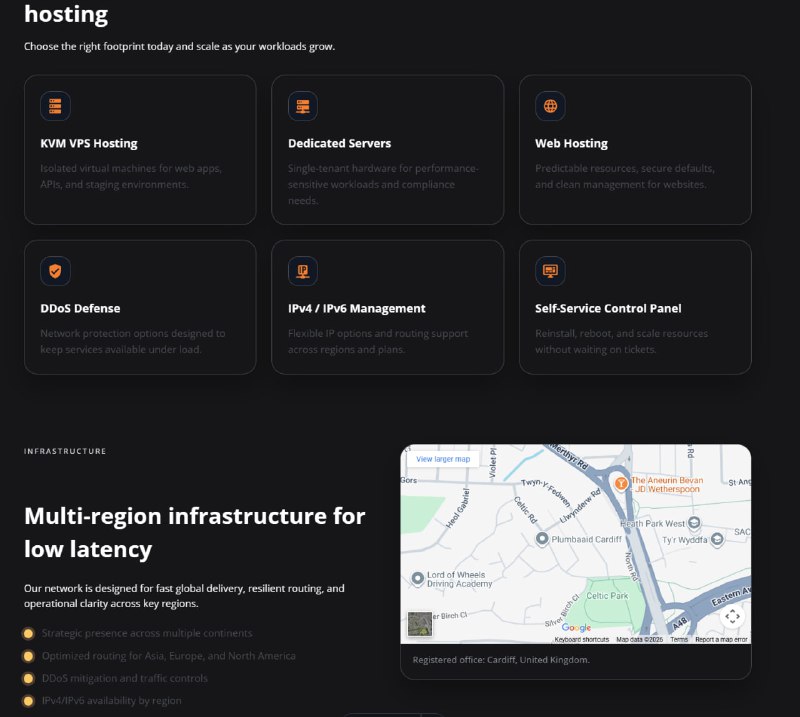This screenshot has width=800, height=717.
Task: Click the Dedicated Servers icon
Action: 302,106
